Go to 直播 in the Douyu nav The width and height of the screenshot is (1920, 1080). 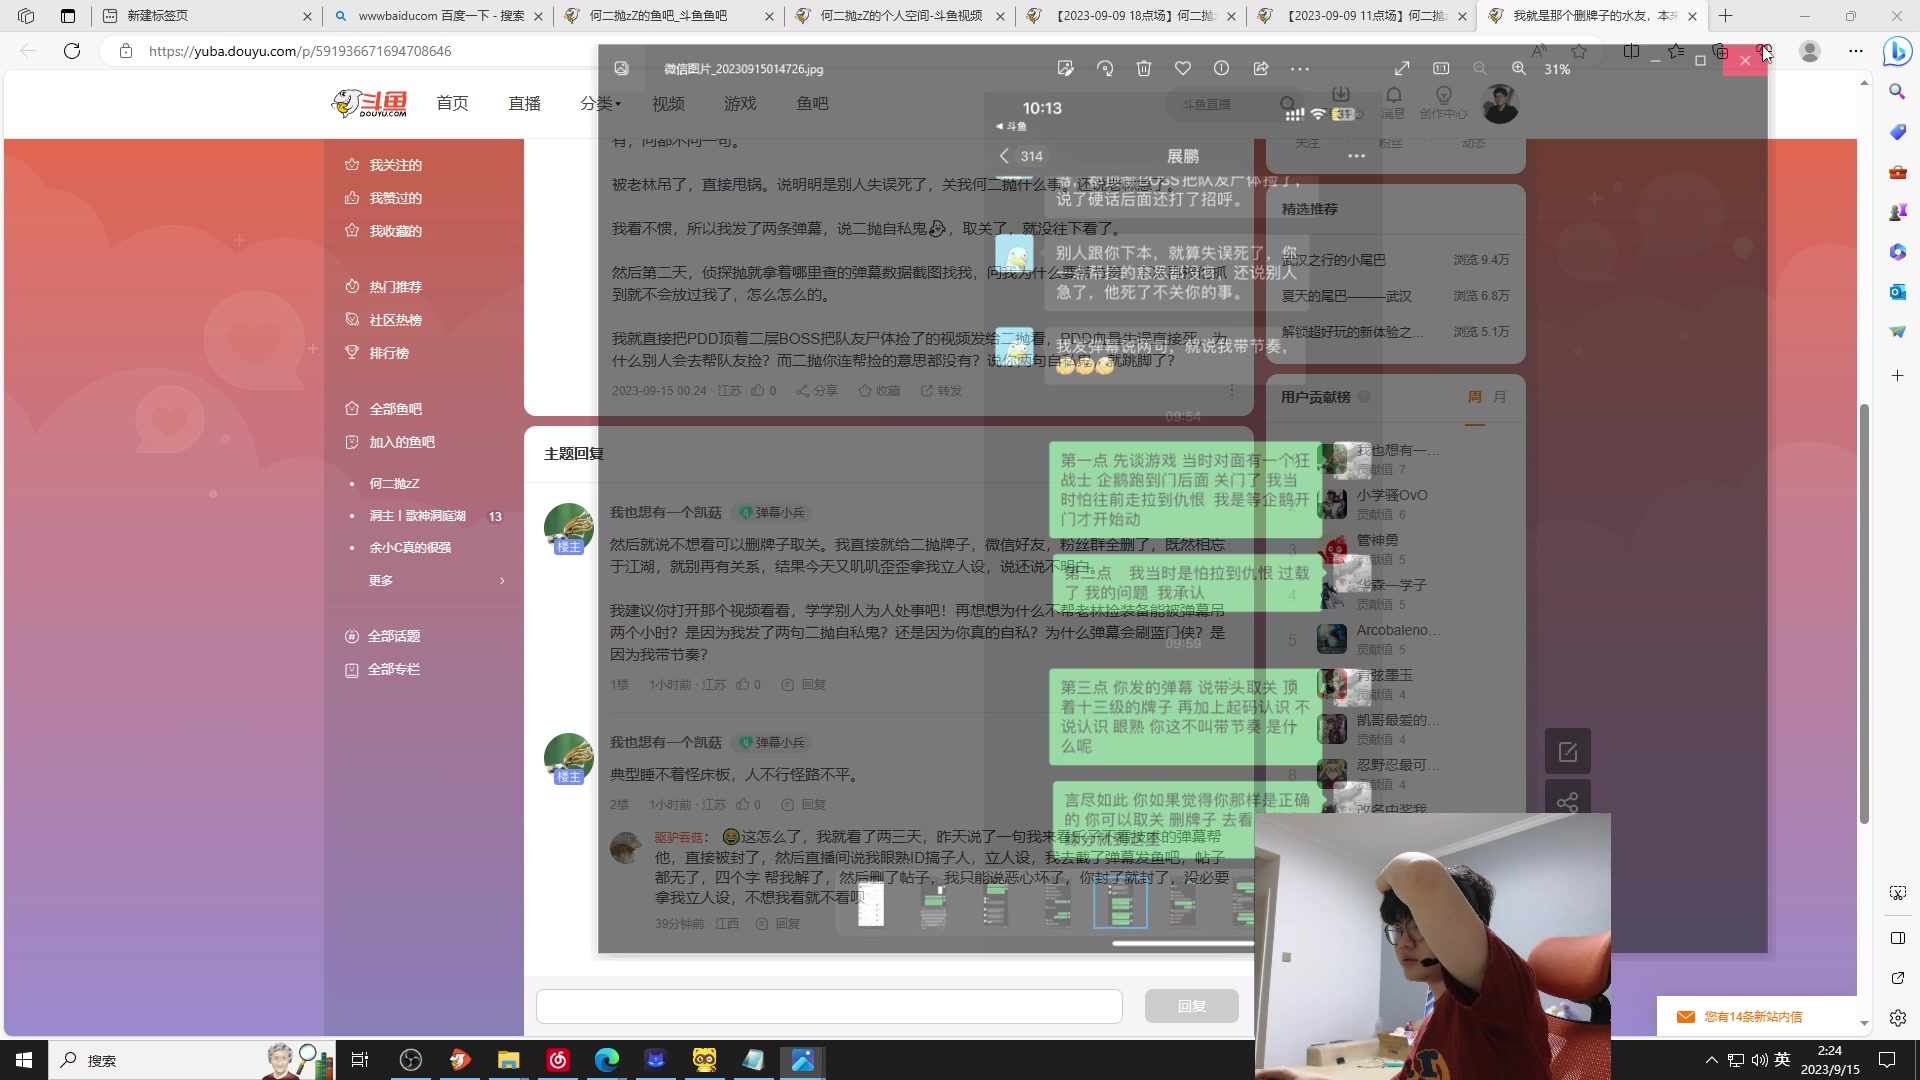[524, 103]
